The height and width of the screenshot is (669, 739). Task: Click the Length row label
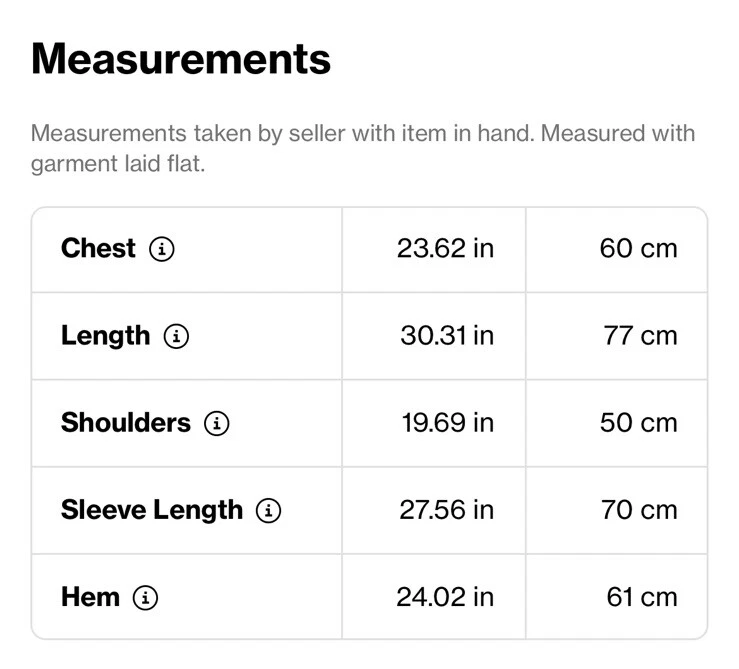click(105, 336)
